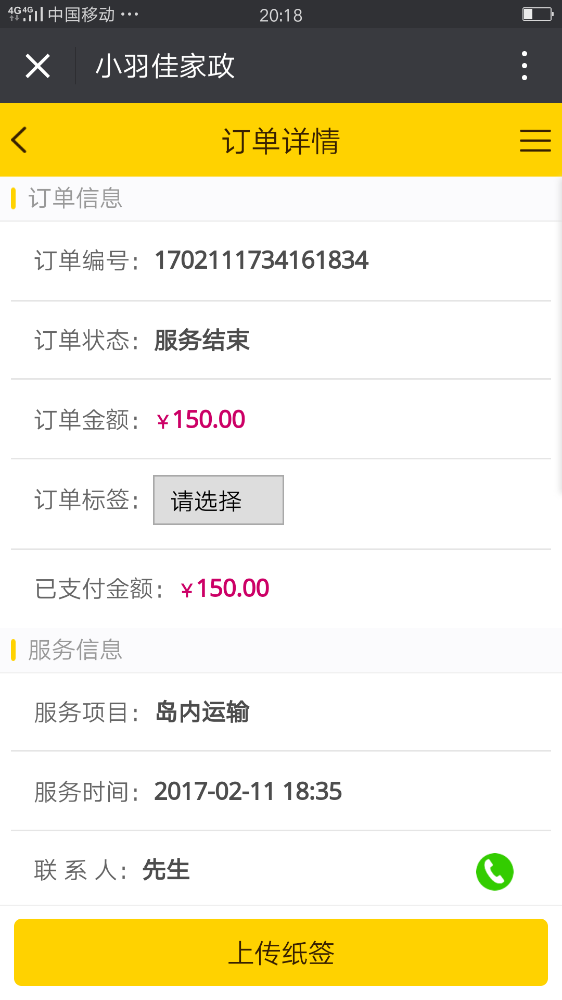Open the hamburger menu icon
This screenshot has width=562, height=1000.
coord(535,140)
